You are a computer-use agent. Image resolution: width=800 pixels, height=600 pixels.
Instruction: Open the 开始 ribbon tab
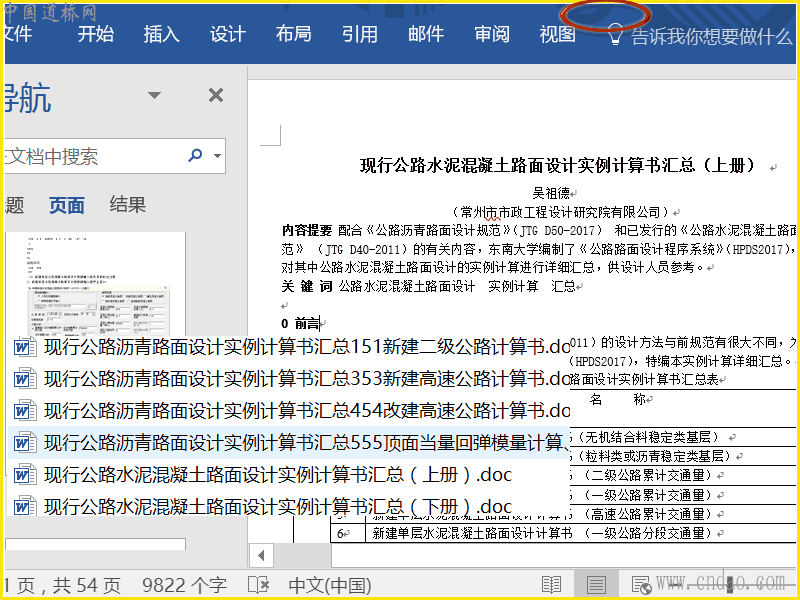(x=95, y=34)
